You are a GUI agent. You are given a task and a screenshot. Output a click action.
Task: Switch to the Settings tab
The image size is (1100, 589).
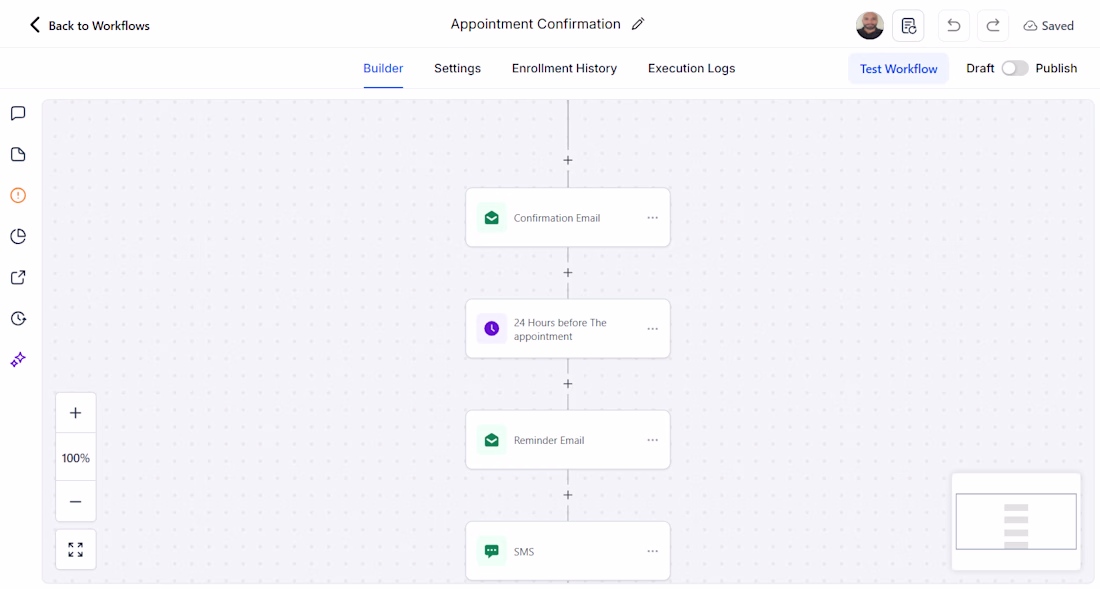point(457,68)
